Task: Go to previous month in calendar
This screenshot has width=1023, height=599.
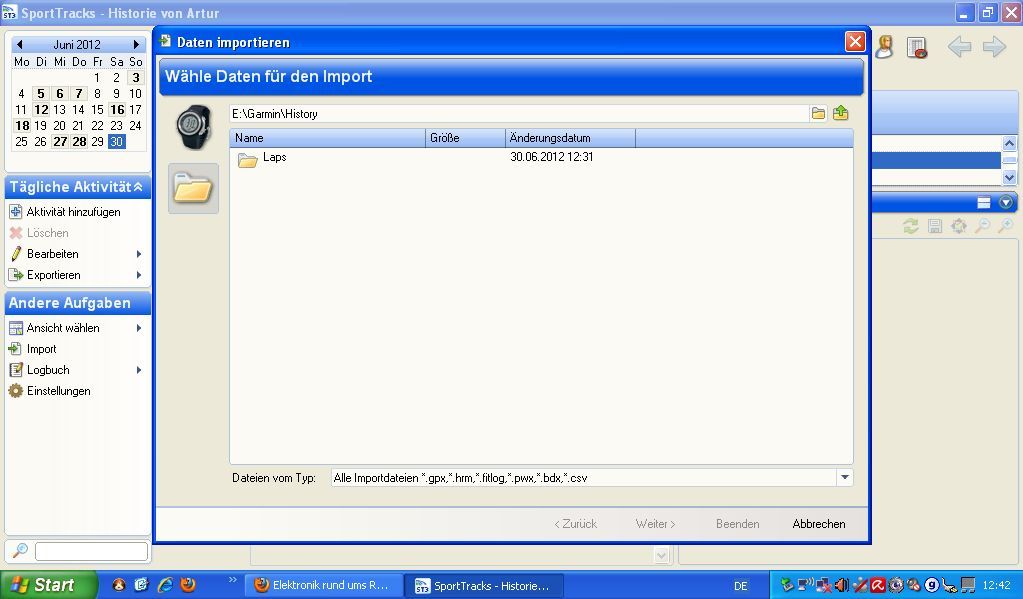Action: pyautogui.click(x=19, y=45)
